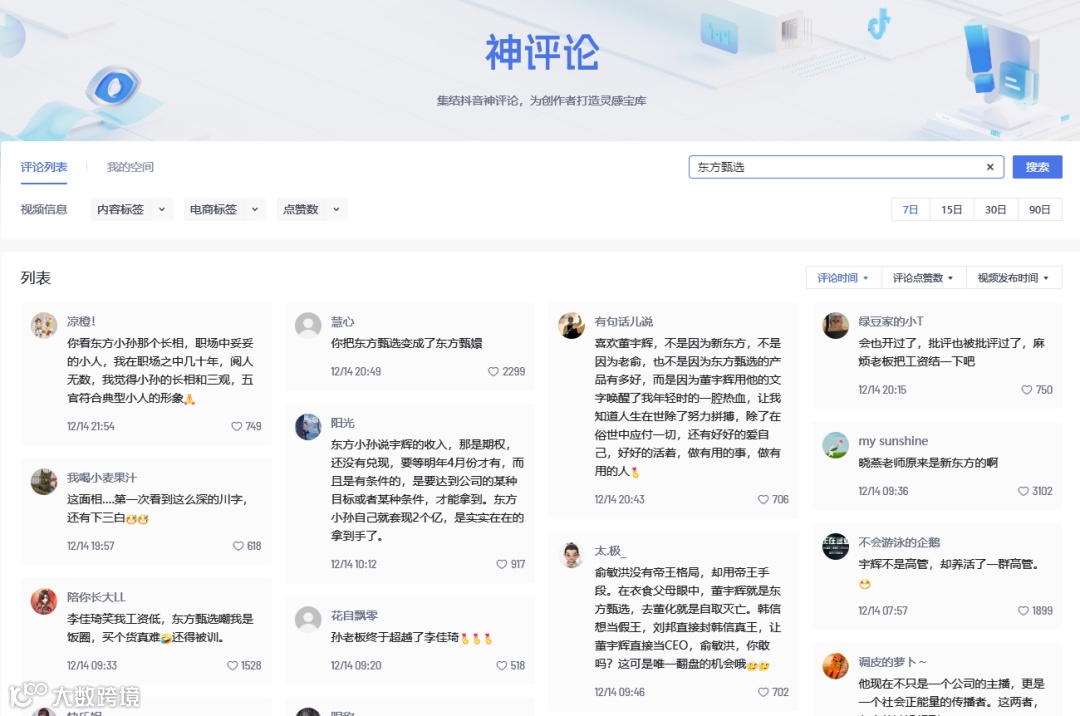Expand the 电商标签 dropdown

[x=225, y=209]
